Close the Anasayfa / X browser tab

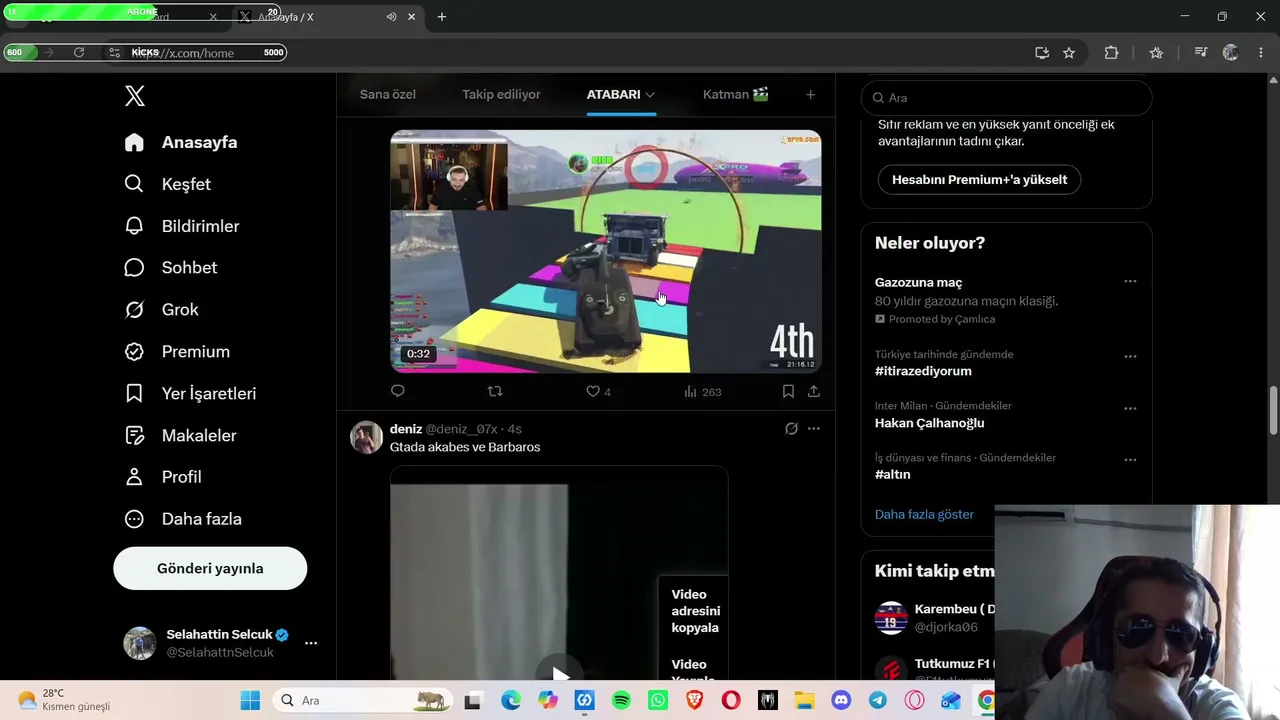coord(411,17)
